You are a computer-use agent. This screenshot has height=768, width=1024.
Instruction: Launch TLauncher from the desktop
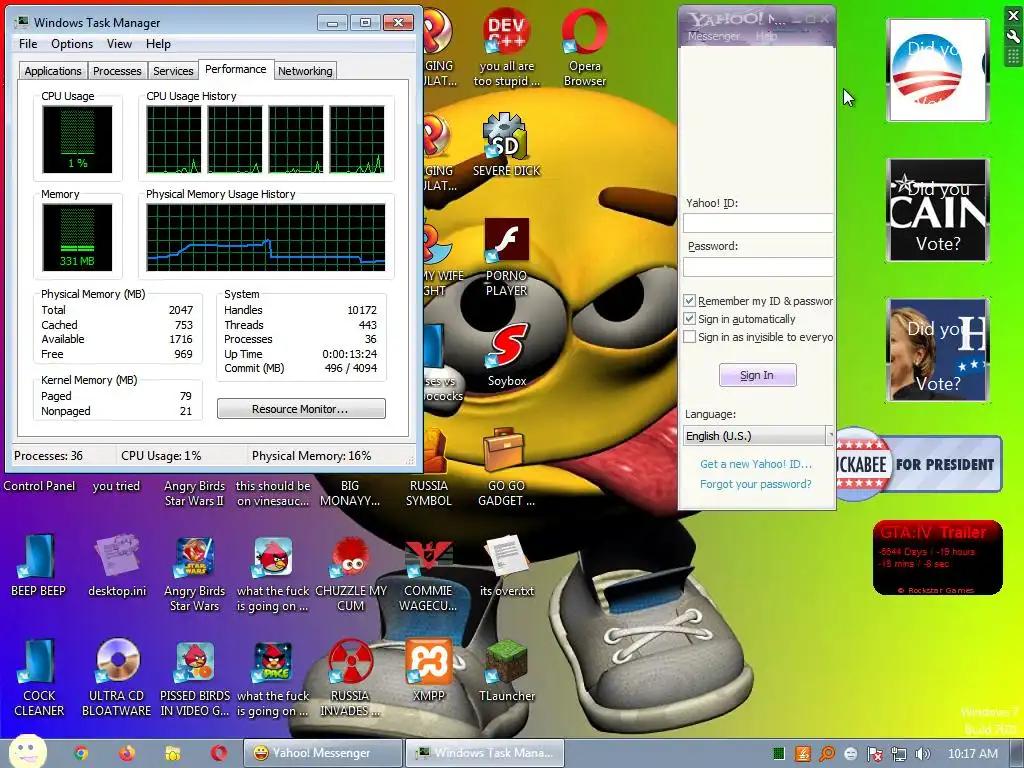click(506, 661)
